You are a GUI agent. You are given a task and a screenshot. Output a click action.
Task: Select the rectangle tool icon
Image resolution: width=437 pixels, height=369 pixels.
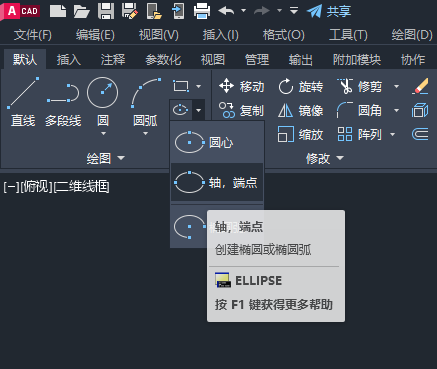coord(181,86)
